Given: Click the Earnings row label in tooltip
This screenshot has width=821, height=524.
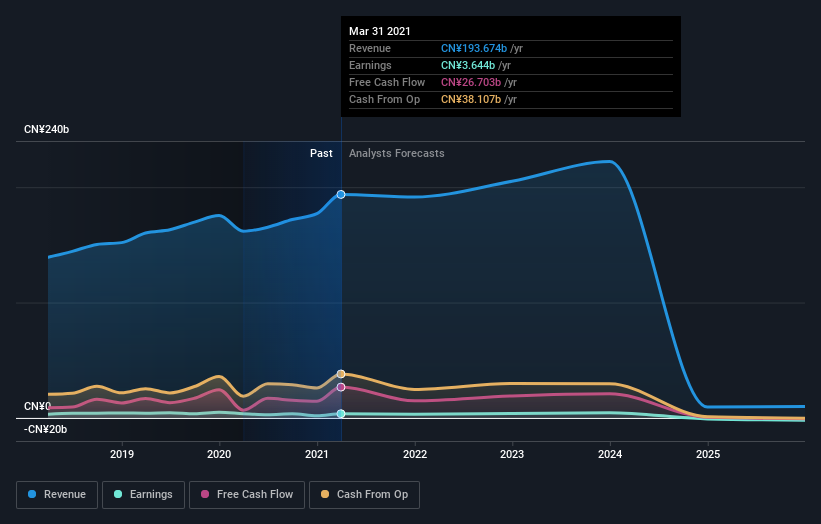Looking at the screenshot, I should tap(370, 65).
